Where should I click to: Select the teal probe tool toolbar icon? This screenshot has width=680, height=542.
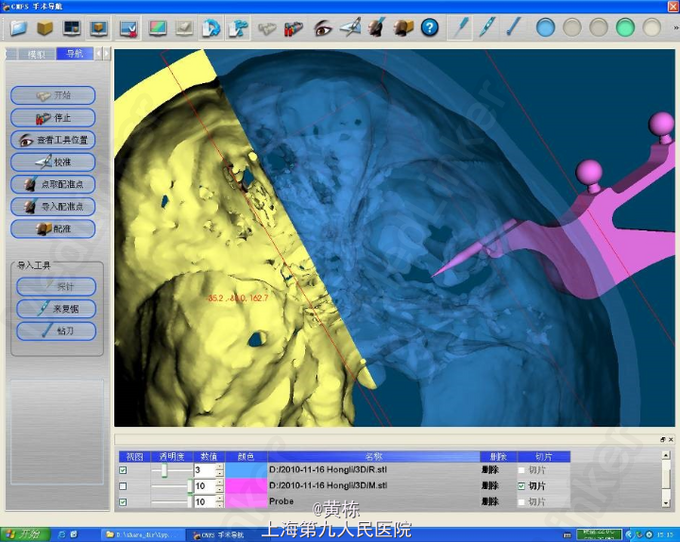(462, 28)
